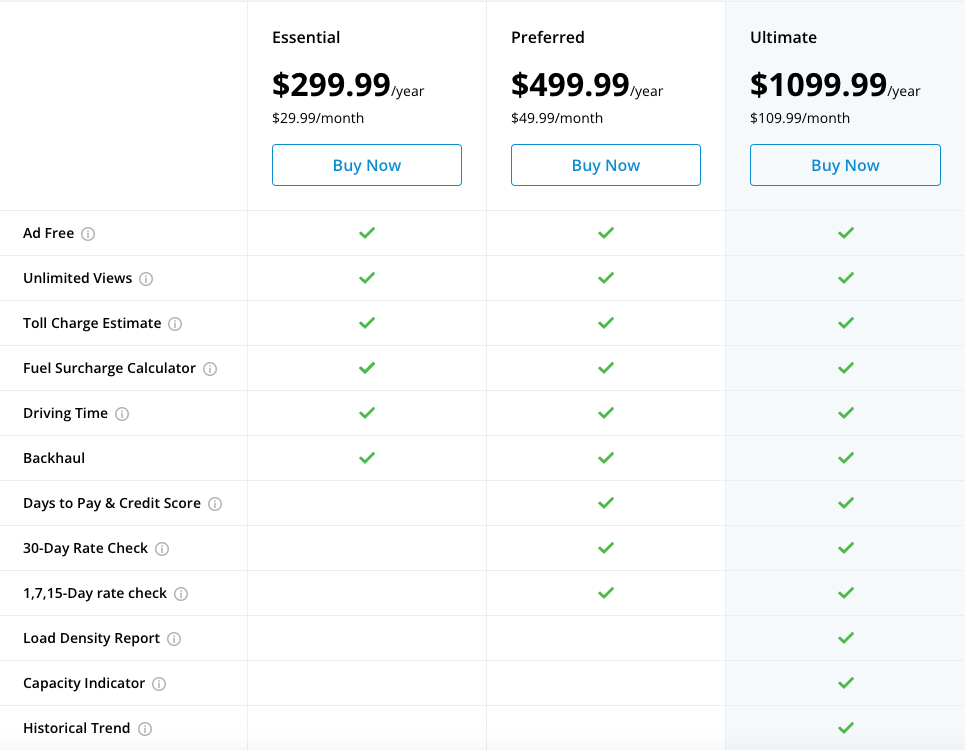This screenshot has width=965, height=750.
Task: Click Capacity Indicator info icon
Action: 159,684
